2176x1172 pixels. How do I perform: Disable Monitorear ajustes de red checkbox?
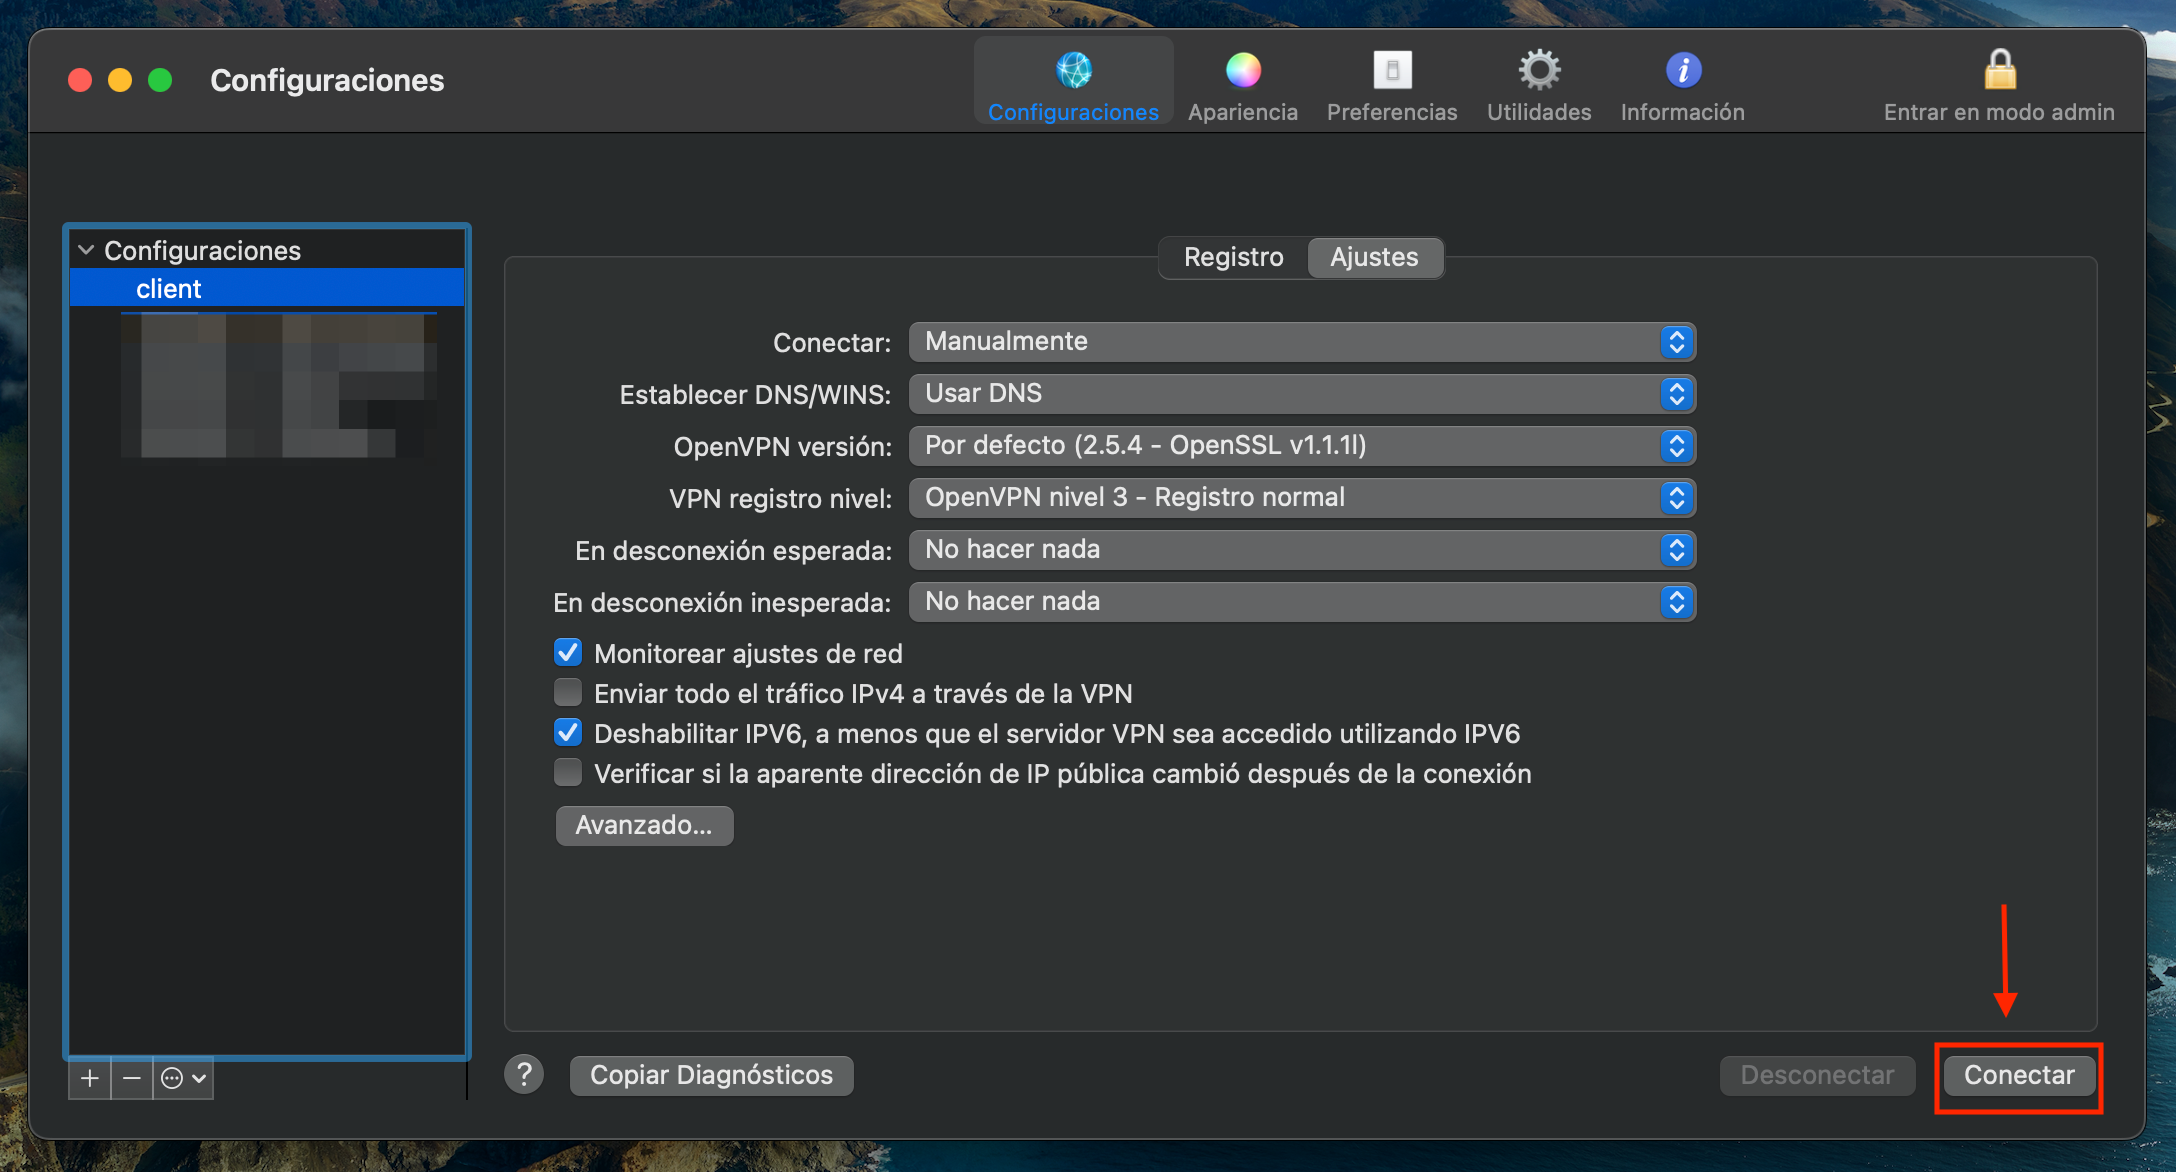pos(568,653)
